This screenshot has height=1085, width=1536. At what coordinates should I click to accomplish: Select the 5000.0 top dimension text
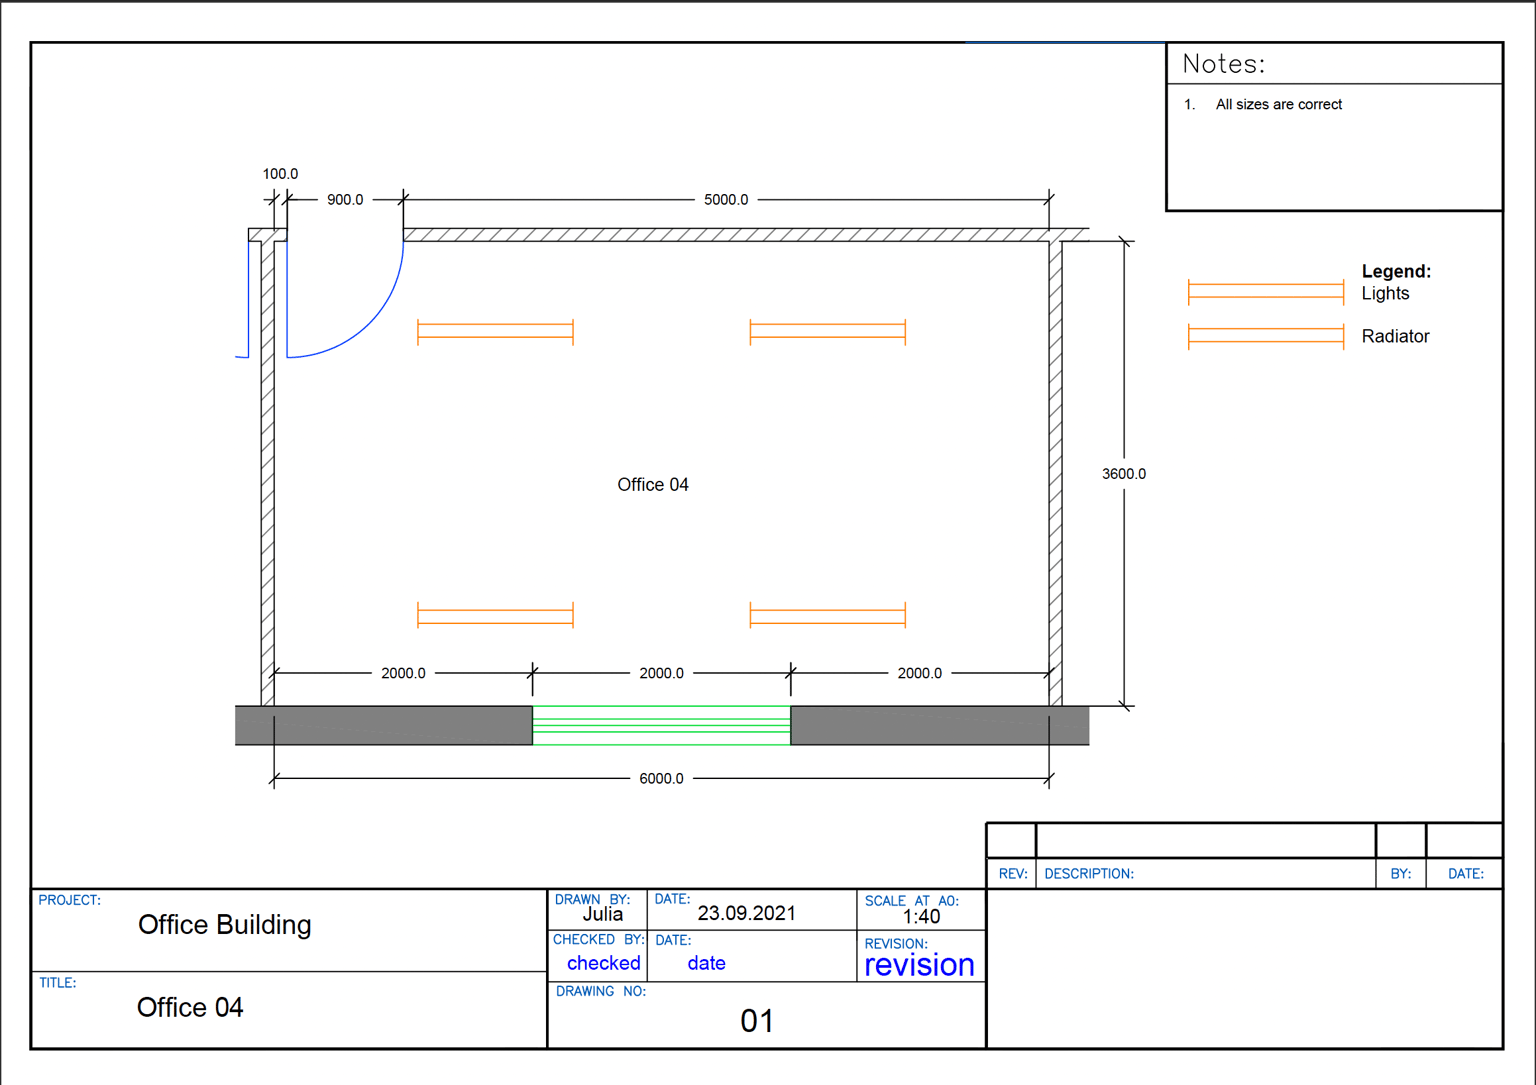coord(726,200)
